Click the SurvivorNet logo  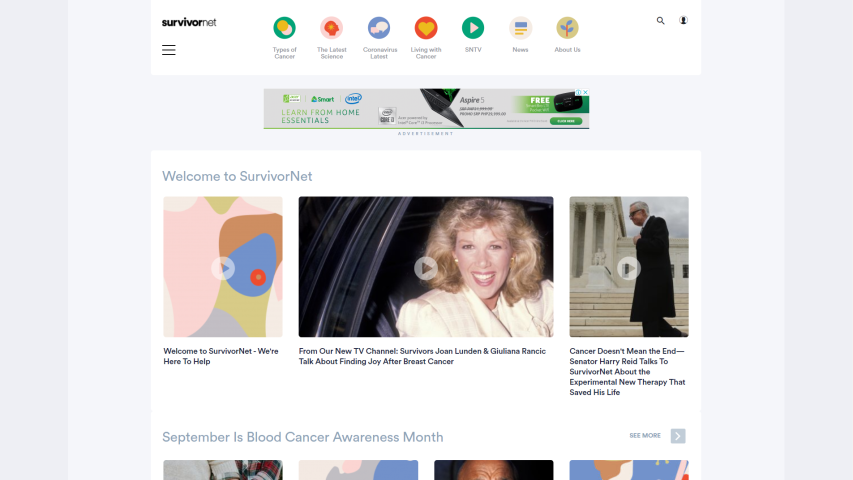[x=189, y=21]
